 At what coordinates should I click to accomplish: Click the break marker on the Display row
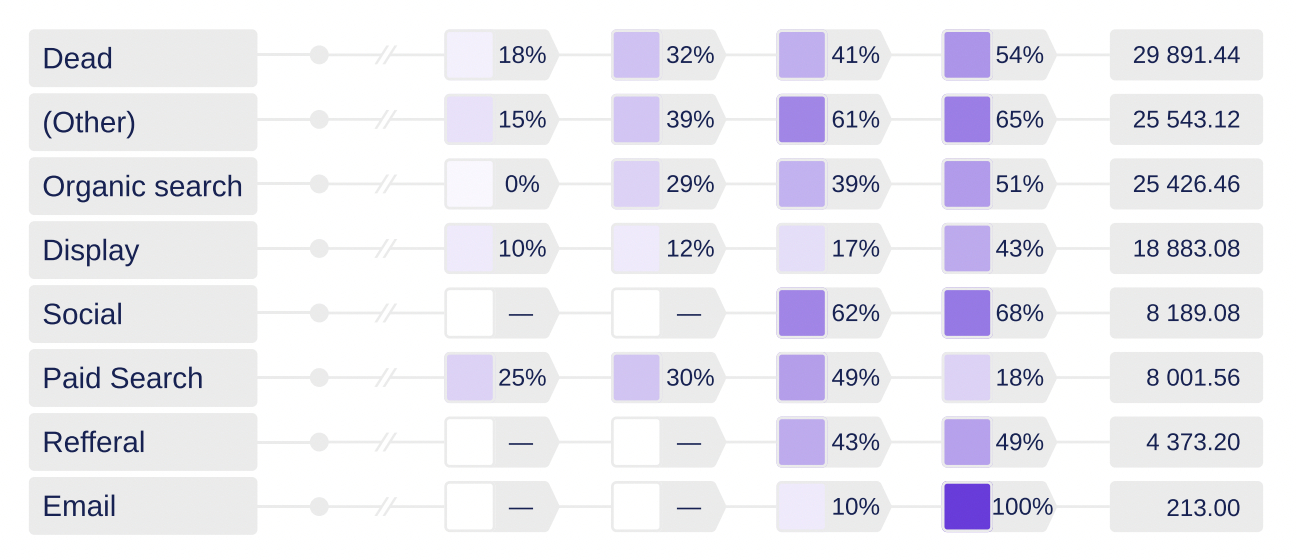(385, 250)
